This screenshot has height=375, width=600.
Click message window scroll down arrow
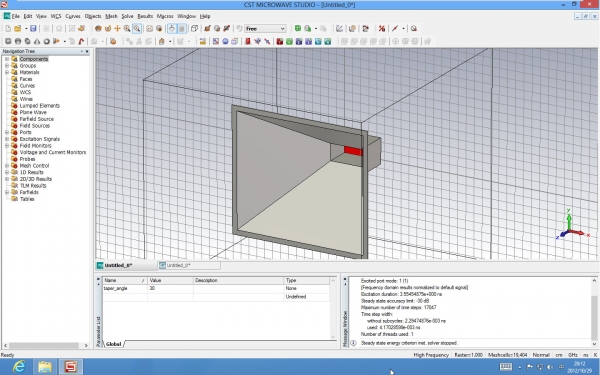coord(594,344)
